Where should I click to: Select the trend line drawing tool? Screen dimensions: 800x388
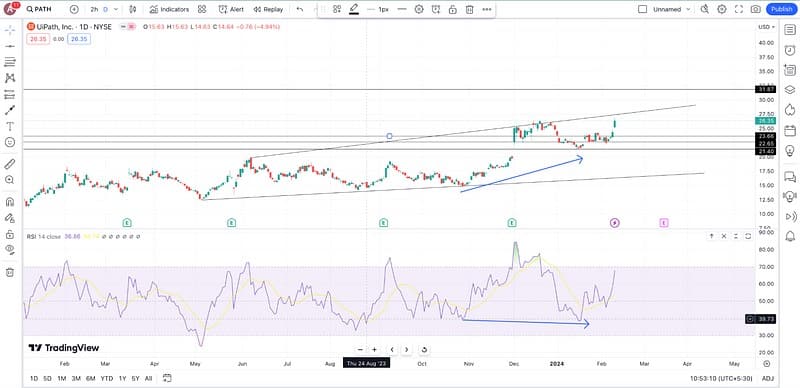point(10,46)
